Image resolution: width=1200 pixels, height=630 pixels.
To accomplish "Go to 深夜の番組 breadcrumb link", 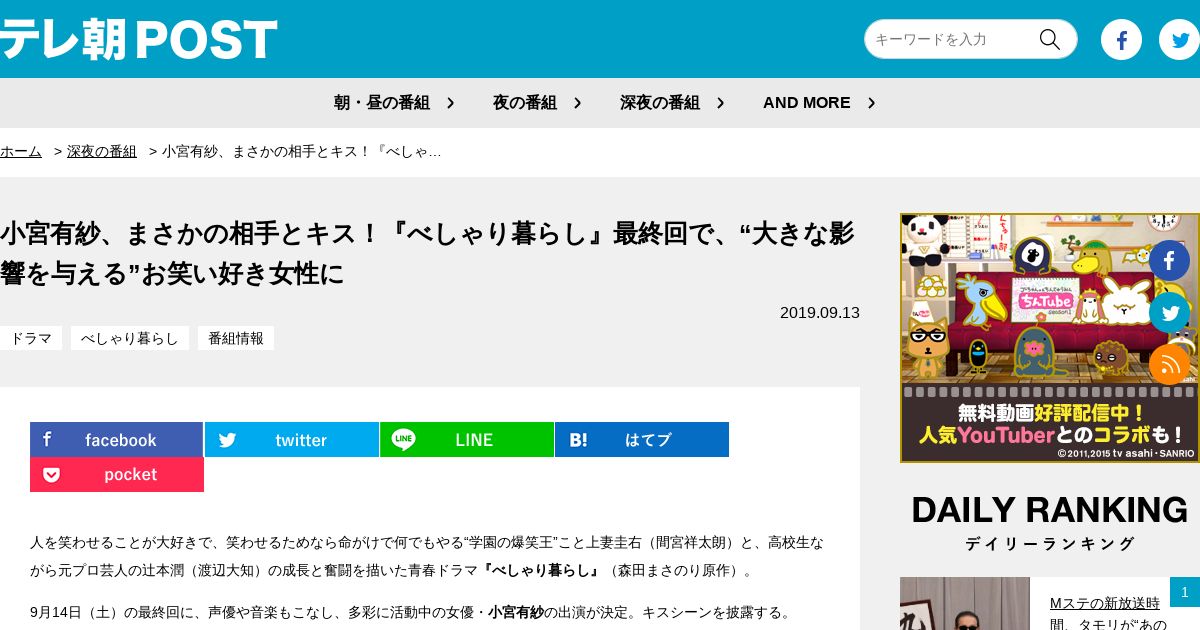I will tap(102, 151).
